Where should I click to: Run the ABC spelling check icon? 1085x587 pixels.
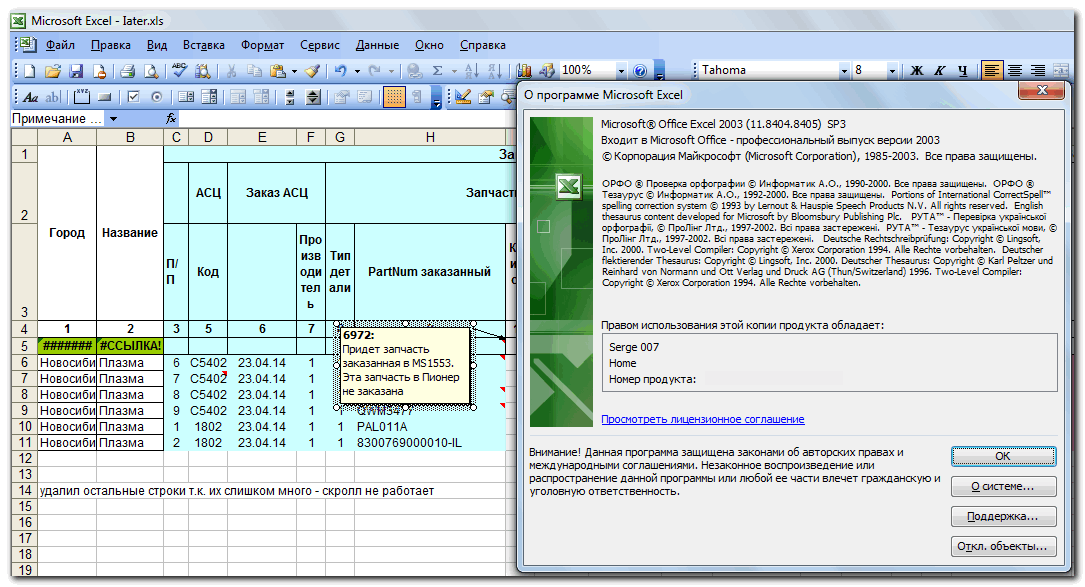click(x=180, y=71)
